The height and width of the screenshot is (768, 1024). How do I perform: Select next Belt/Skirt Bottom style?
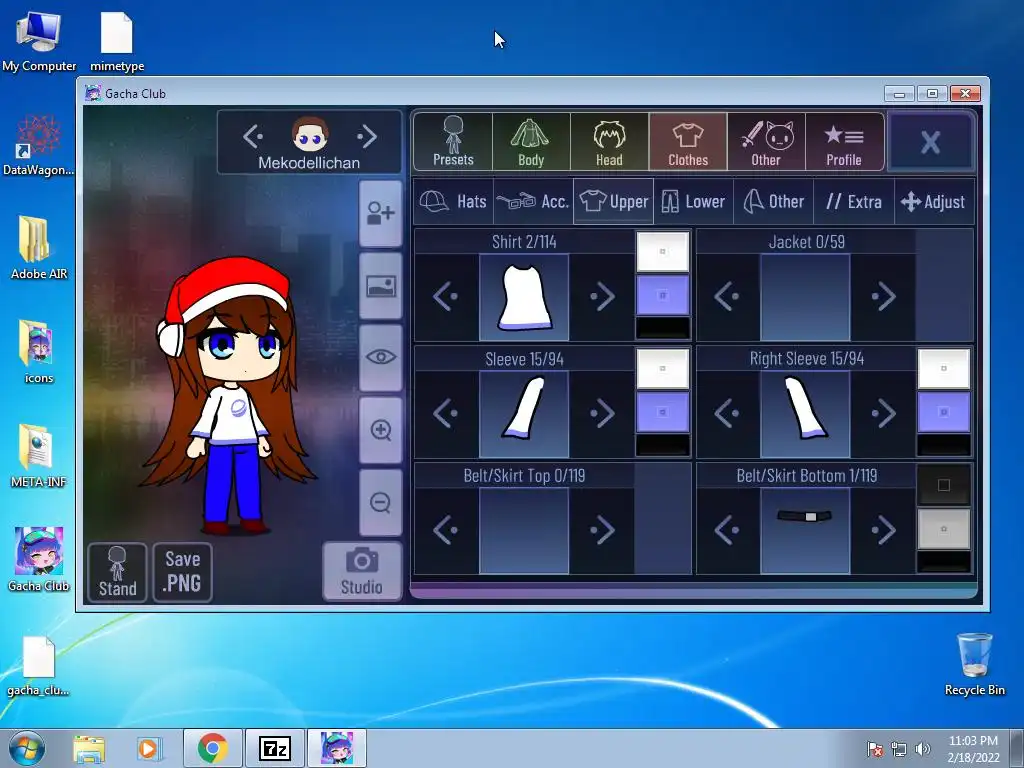[x=883, y=530]
